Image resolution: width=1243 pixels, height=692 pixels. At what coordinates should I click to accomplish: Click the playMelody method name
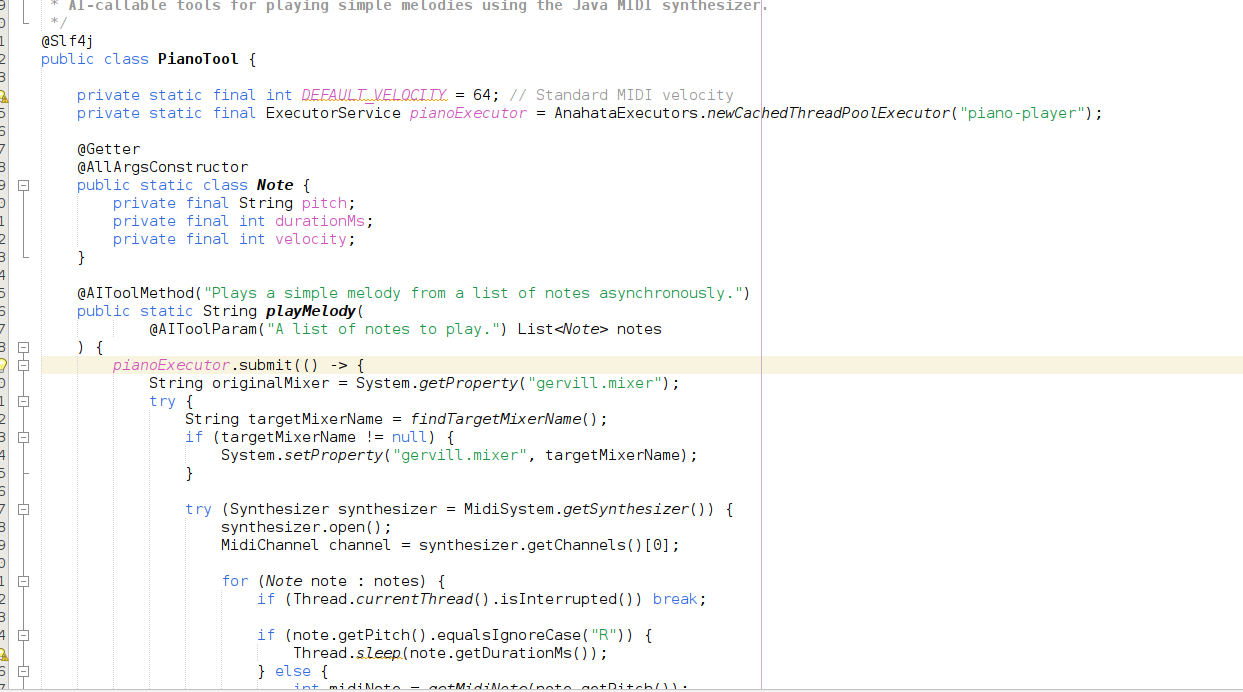coord(310,311)
